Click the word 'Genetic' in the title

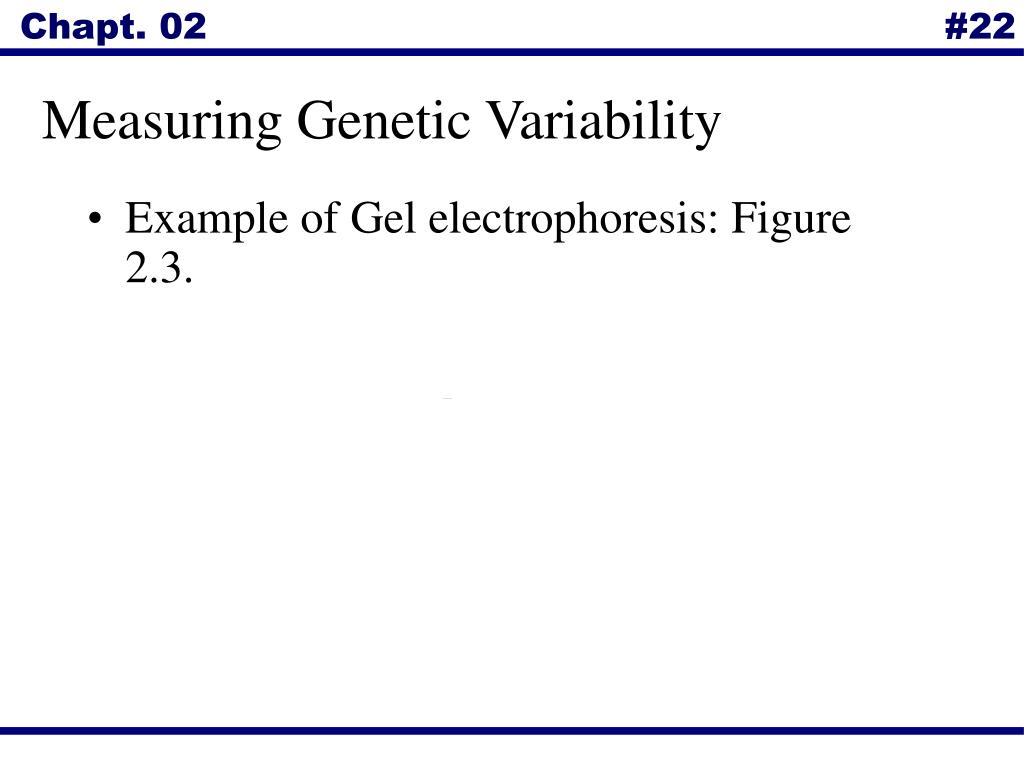click(x=383, y=121)
